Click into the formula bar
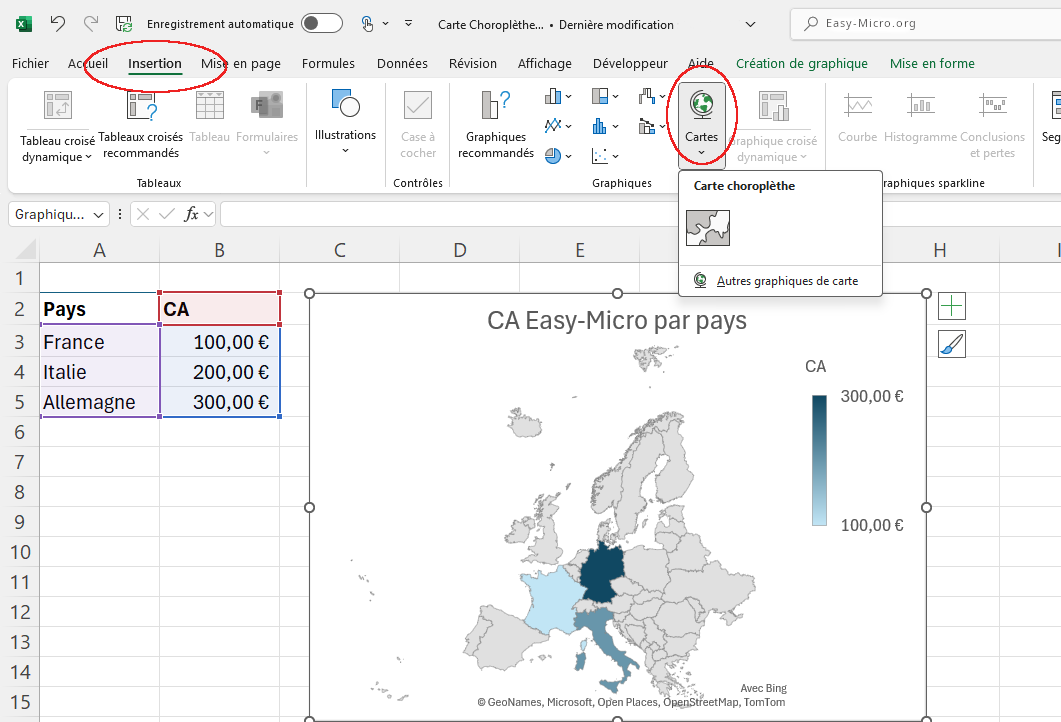 (640, 215)
